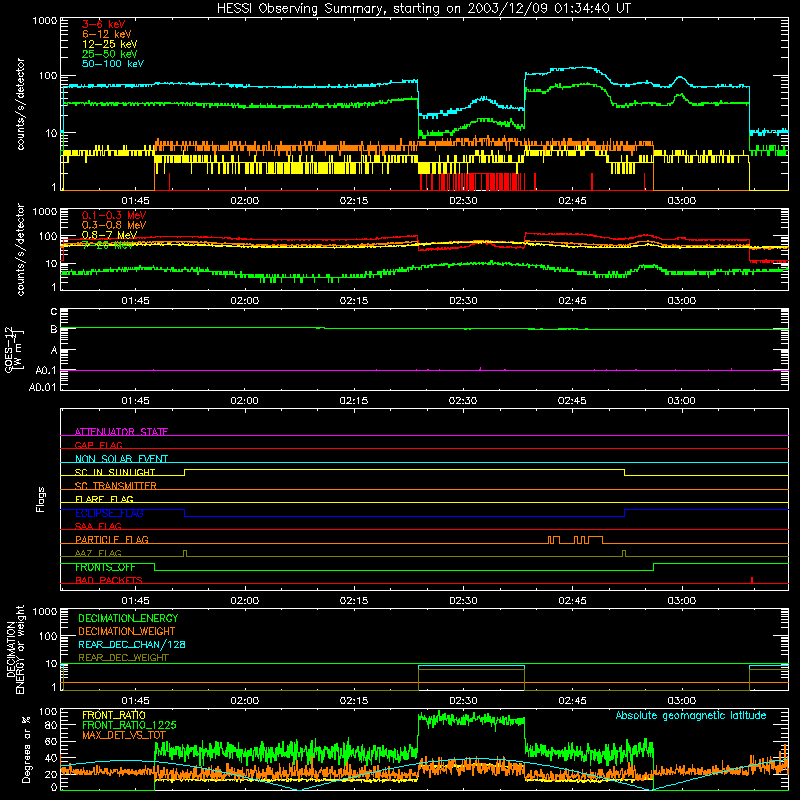The height and width of the screenshot is (800, 800).
Task: Click the HESSI Observing Summary title text
Action: click(423, 9)
